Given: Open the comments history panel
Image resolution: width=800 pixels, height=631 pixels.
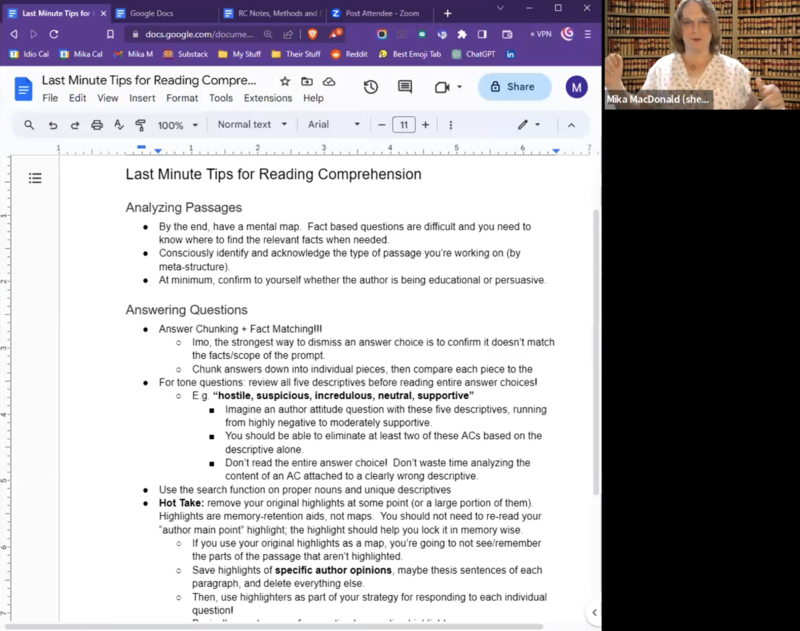Looking at the screenshot, I should point(405,87).
